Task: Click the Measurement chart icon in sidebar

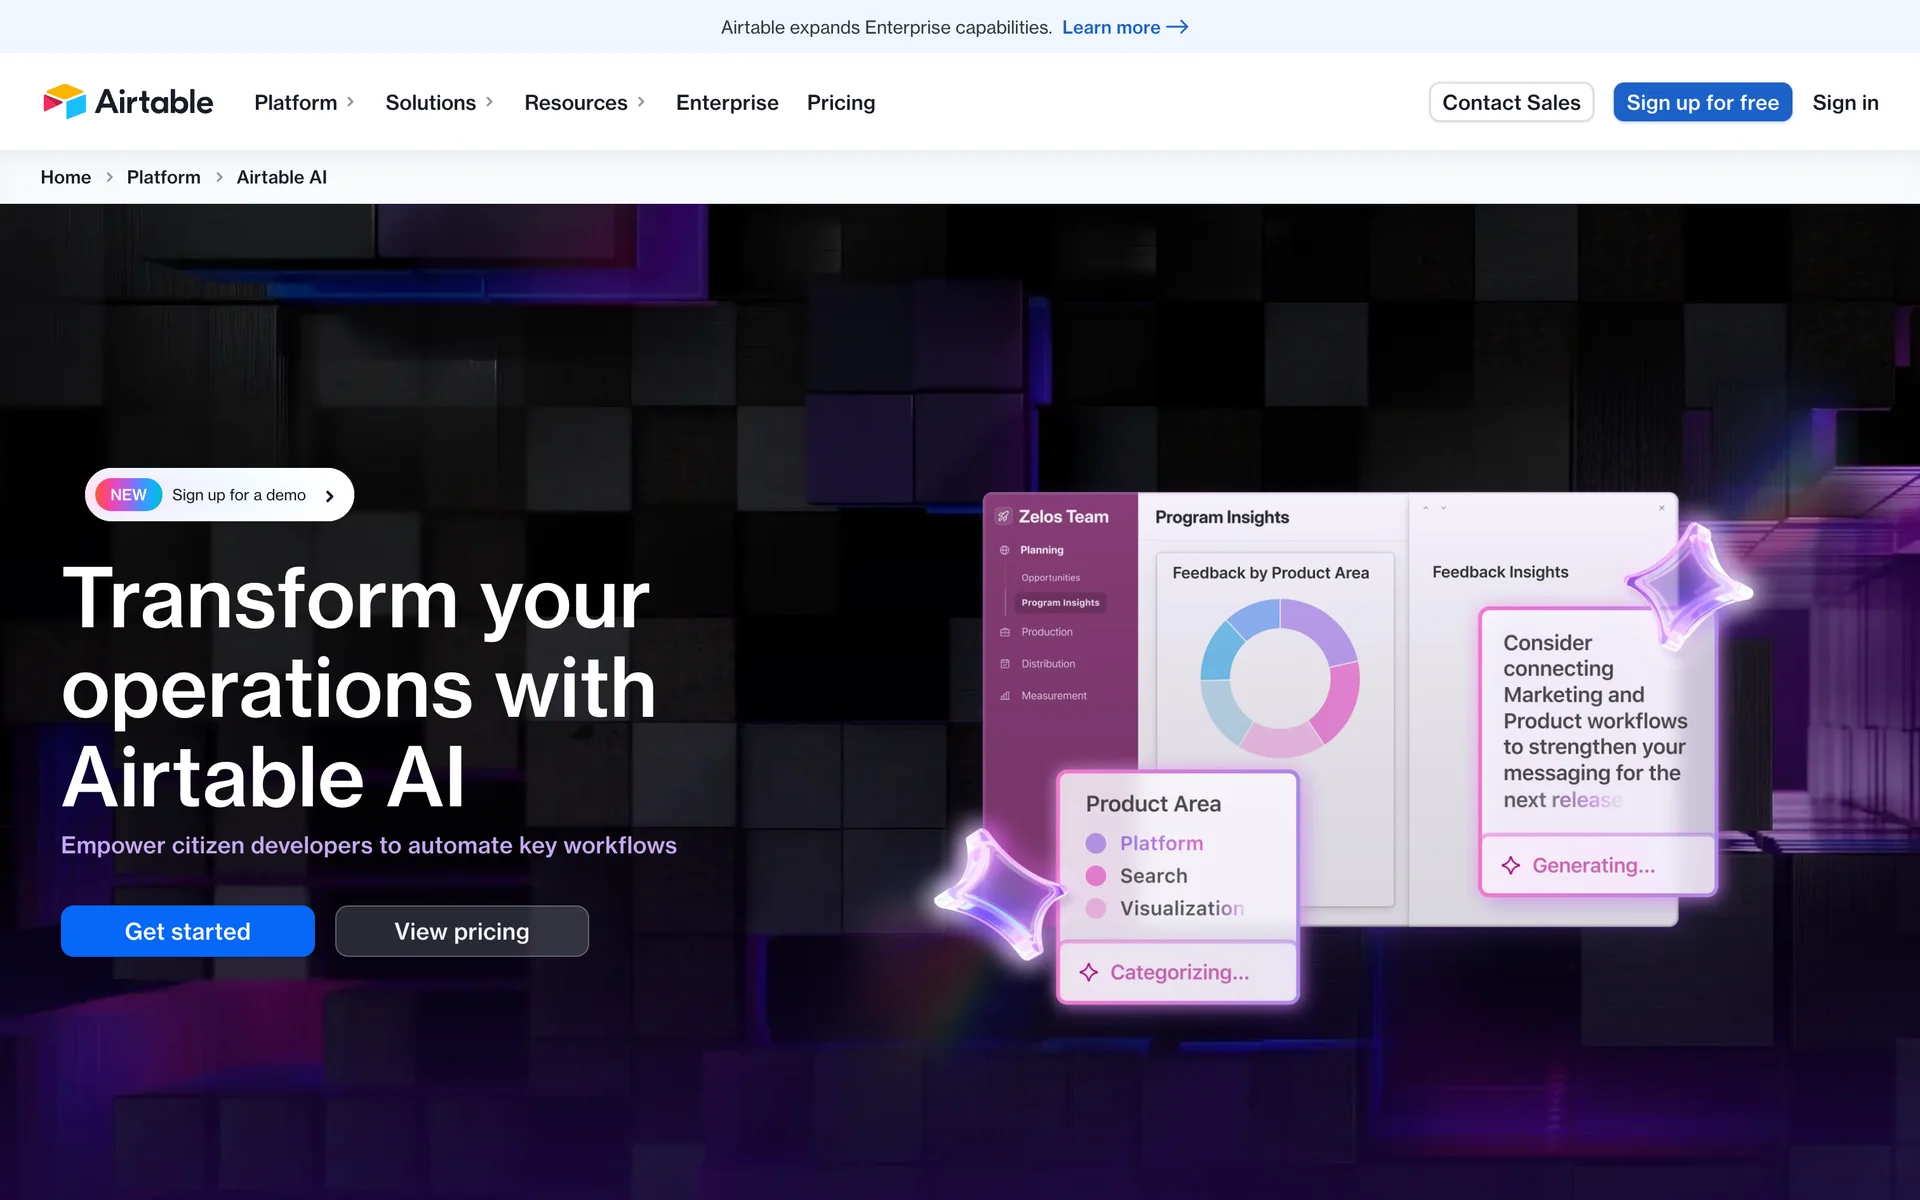Action: point(1005,696)
